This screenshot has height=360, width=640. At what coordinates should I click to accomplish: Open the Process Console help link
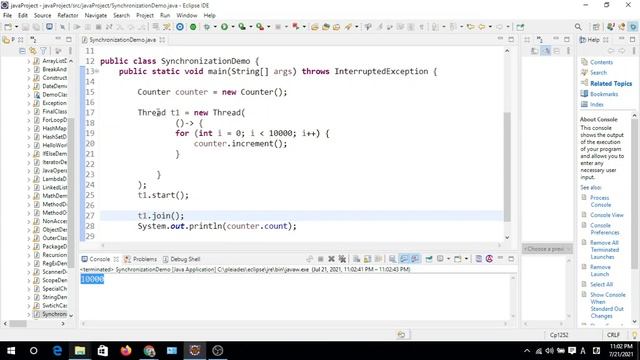600,201
